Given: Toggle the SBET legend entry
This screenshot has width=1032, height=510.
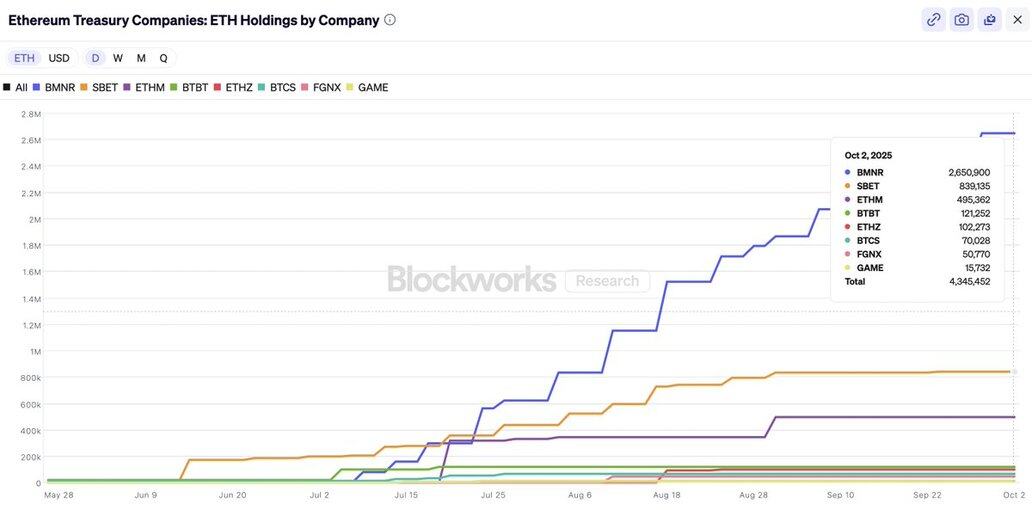Looking at the screenshot, I should [99, 88].
